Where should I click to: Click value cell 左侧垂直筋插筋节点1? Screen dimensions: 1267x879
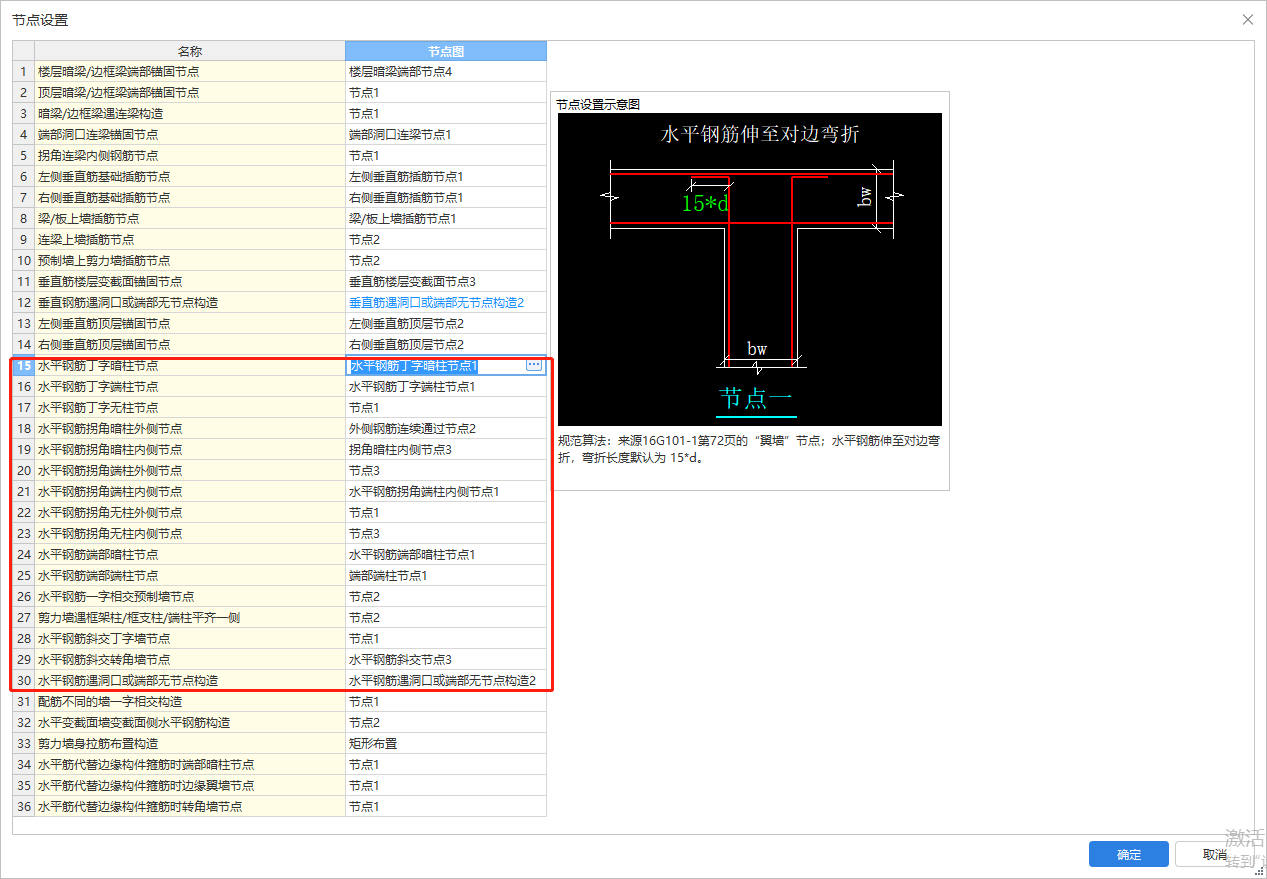(446, 177)
